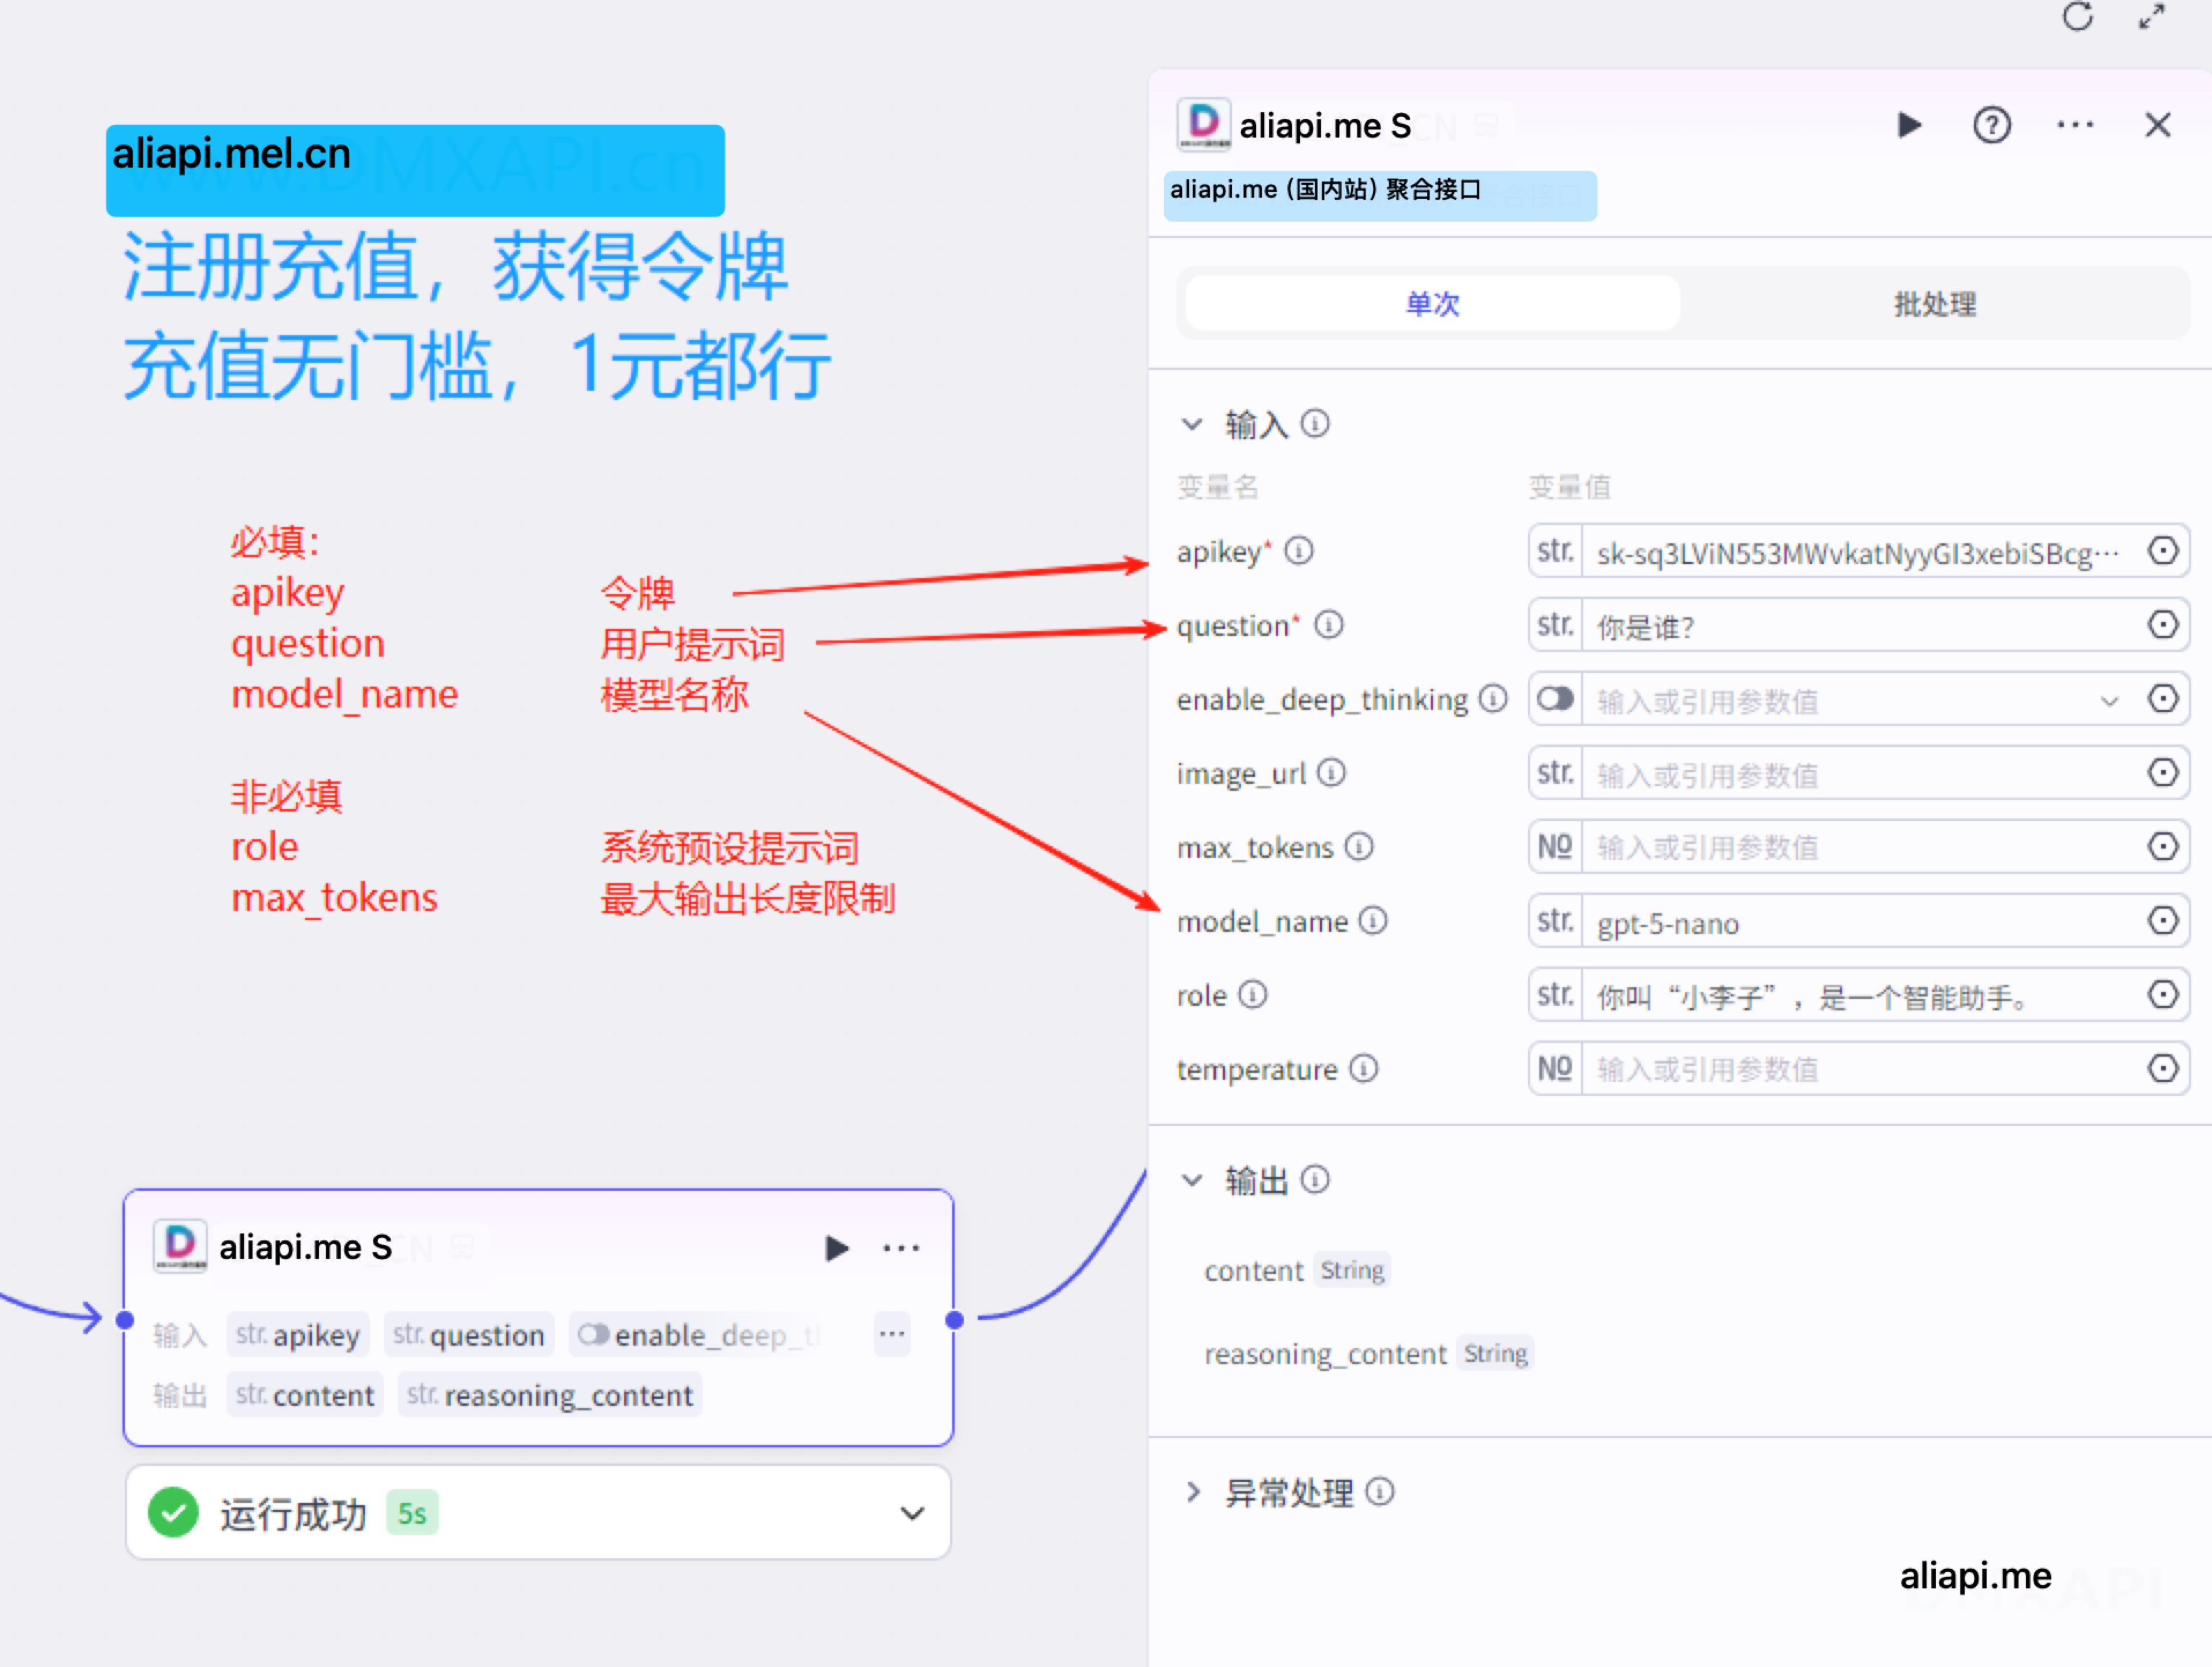The image size is (2212, 1667).
Task: Show more inputs via node card ellipsis chip
Action: coord(891,1334)
